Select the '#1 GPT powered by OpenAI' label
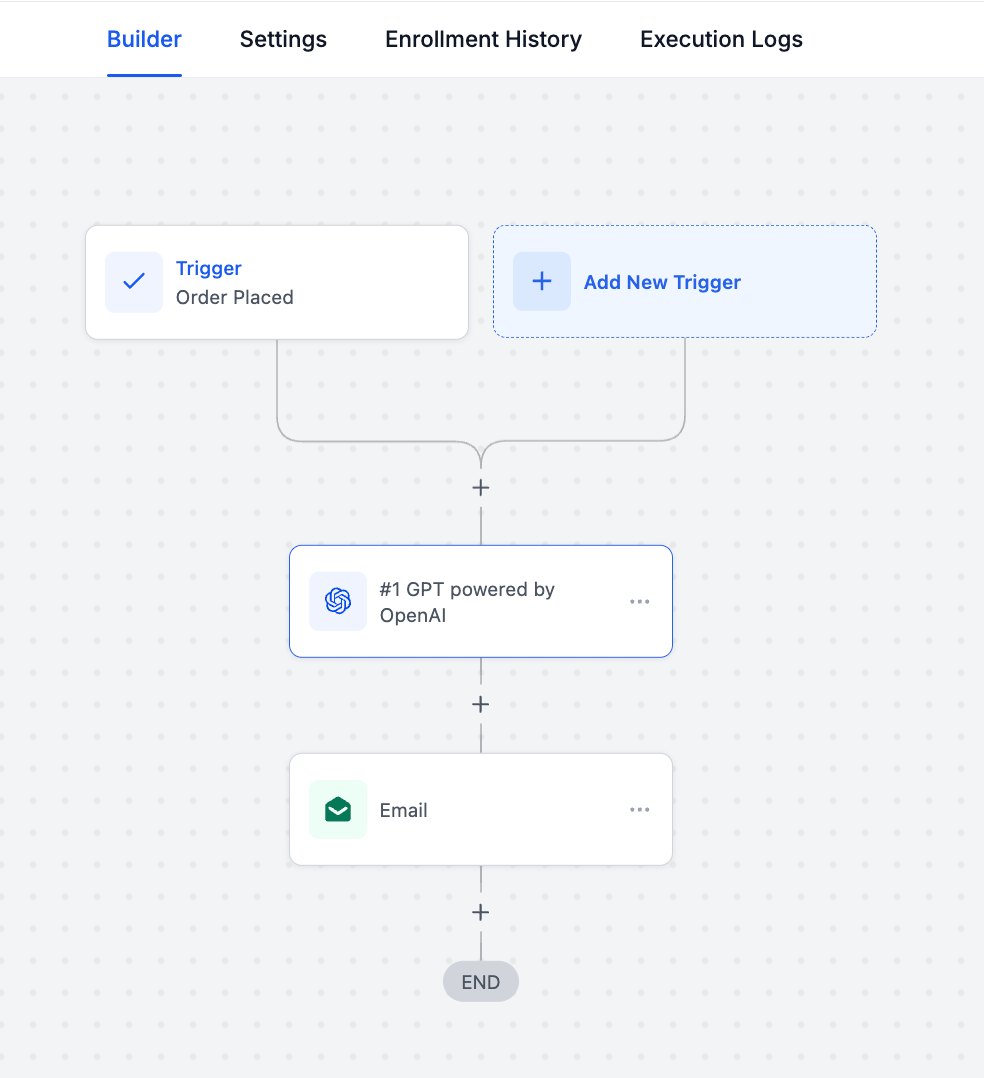 tap(467, 602)
